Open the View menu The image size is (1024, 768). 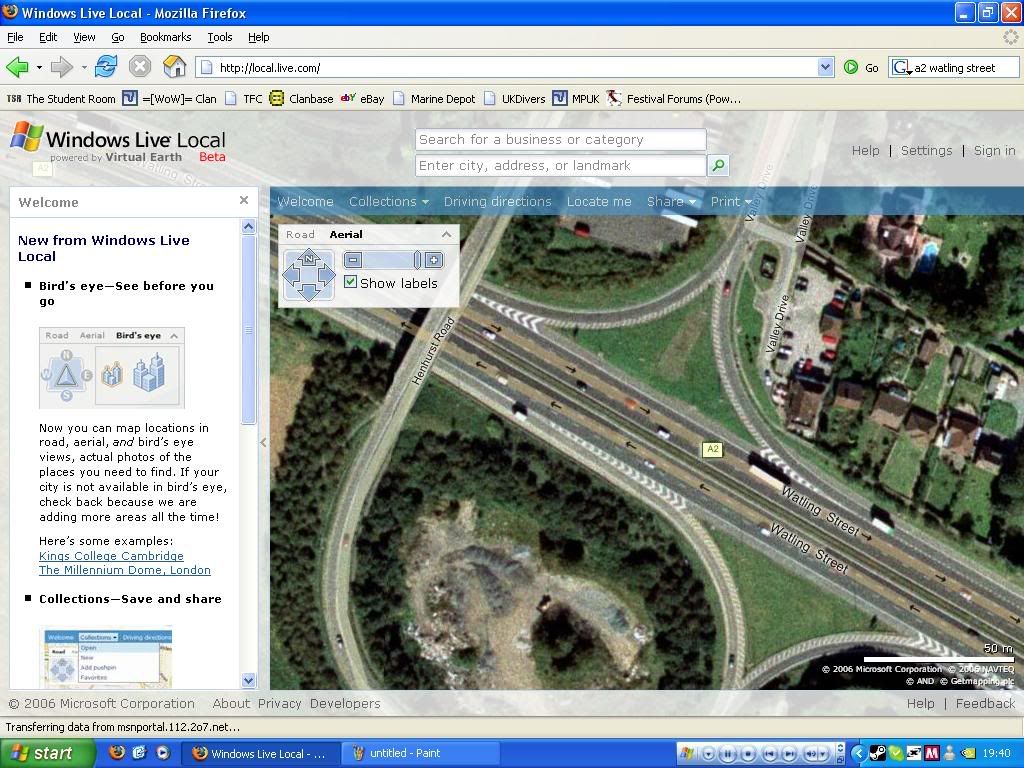point(84,37)
